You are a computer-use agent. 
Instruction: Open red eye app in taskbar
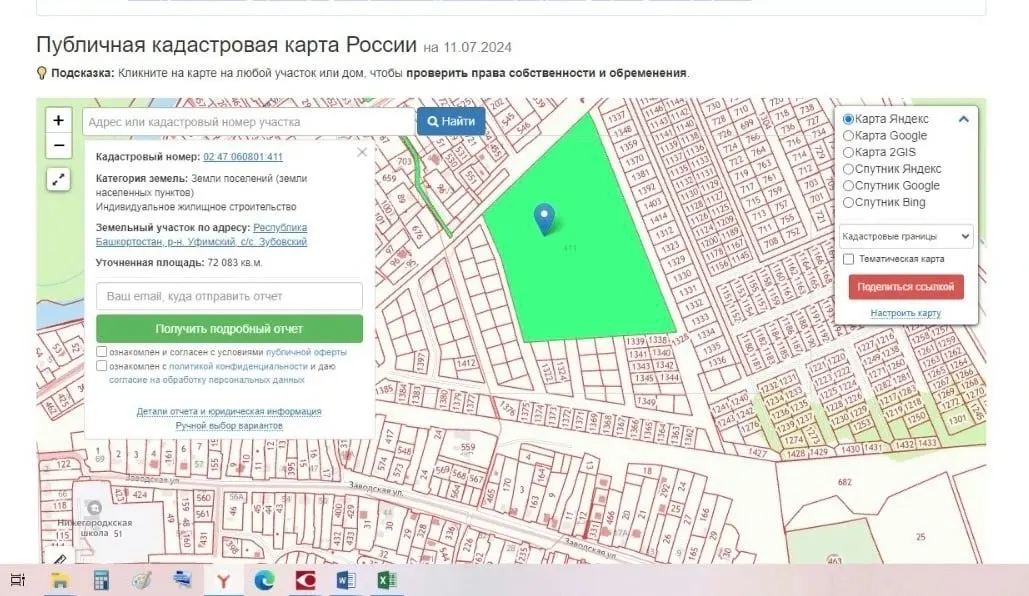(305, 580)
